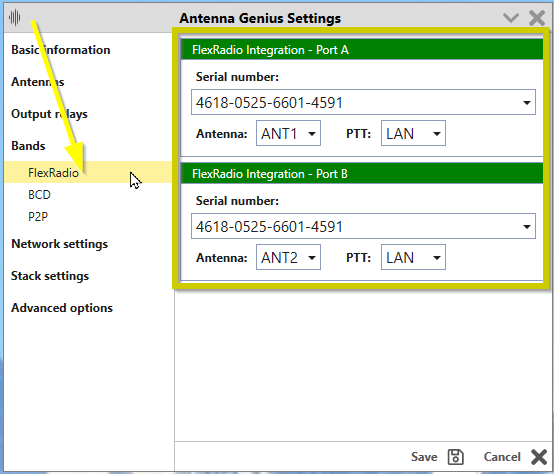Image resolution: width=554 pixels, height=474 pixels.
Task: Expand Port A Antenna ANT1 dropdown
Action: pyautogui.click(x=288, y=133)
